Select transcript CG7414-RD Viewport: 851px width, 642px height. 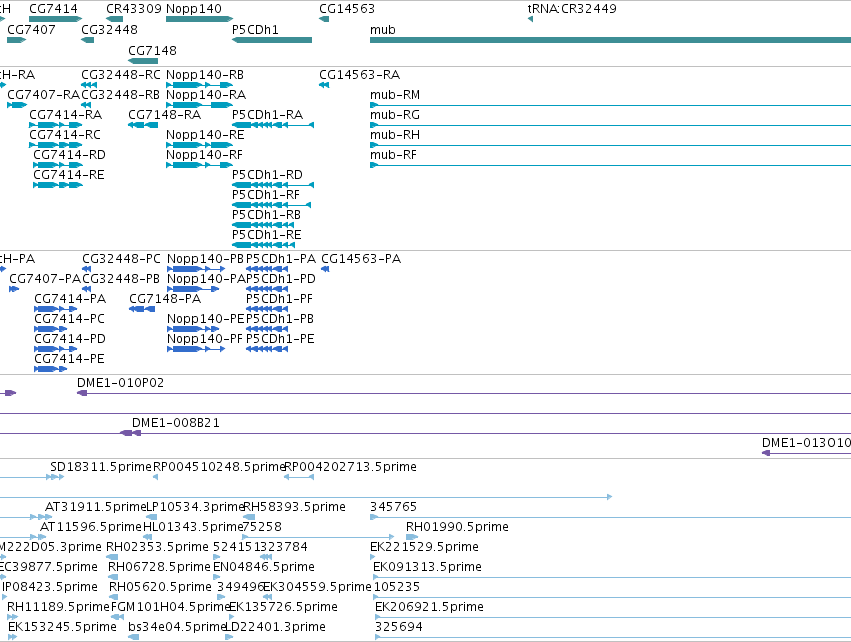(58, 165)
